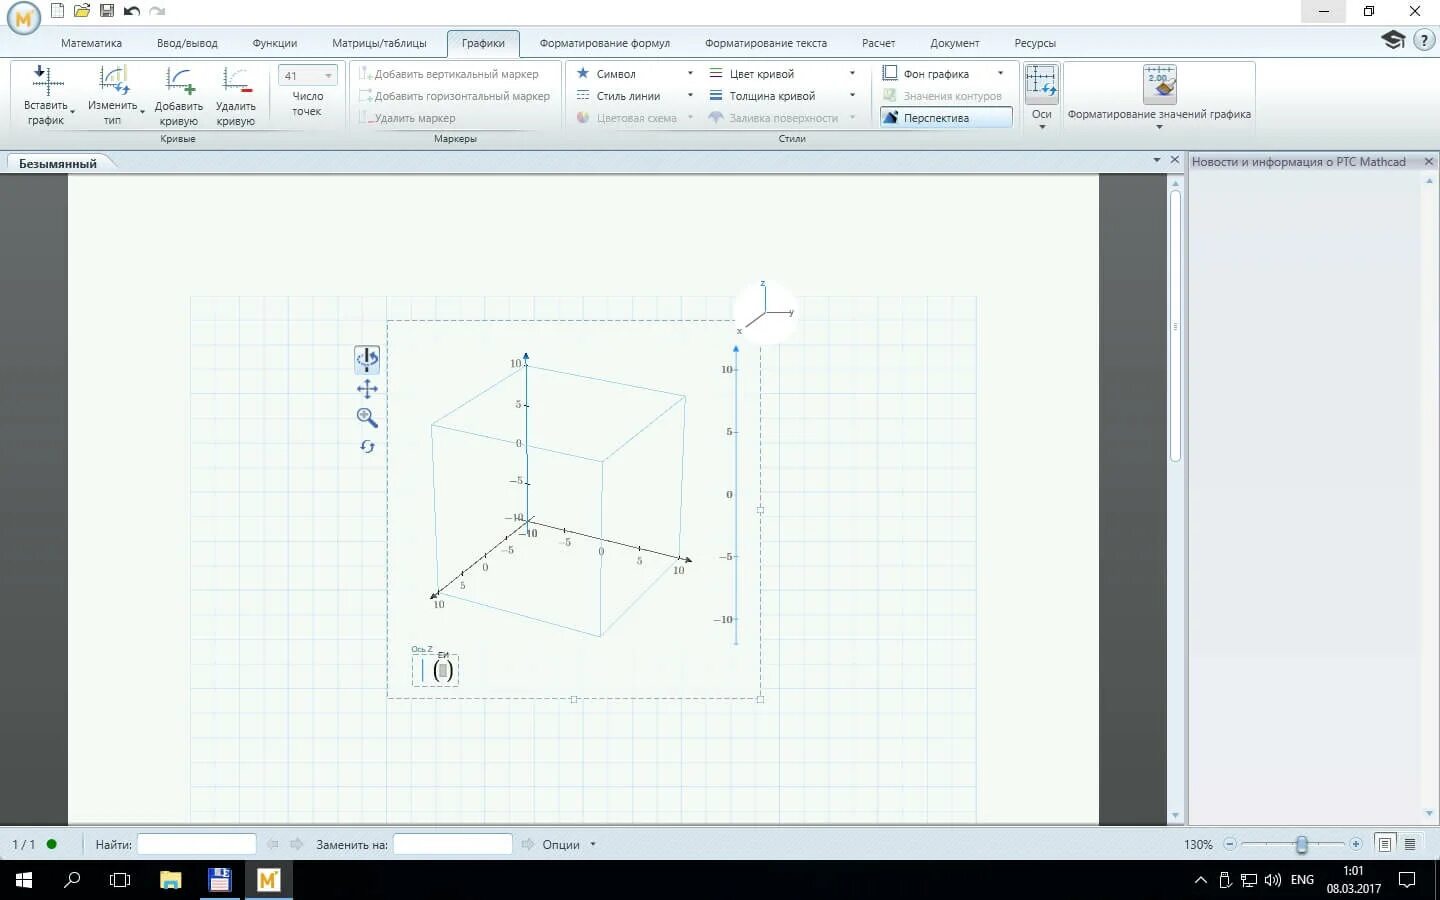Open the taskbar search magnifier

(72, 880)
